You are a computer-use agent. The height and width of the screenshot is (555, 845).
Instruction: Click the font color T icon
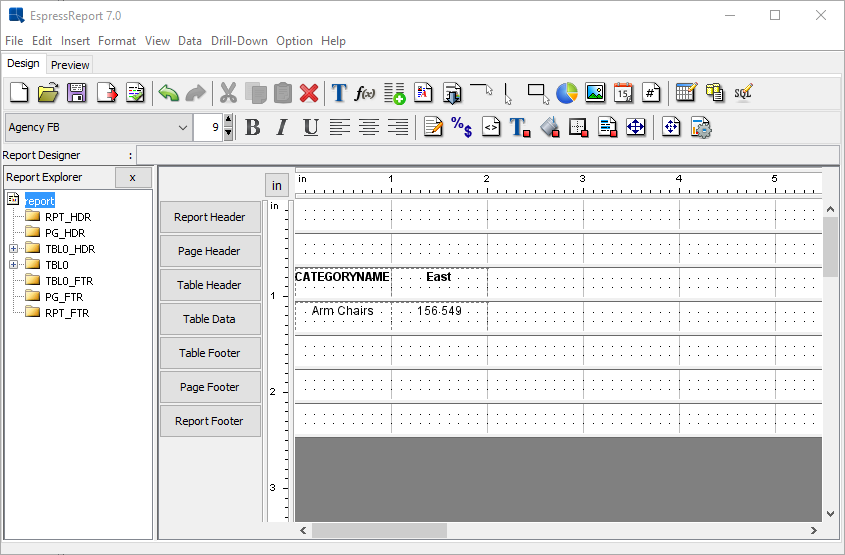520,127
